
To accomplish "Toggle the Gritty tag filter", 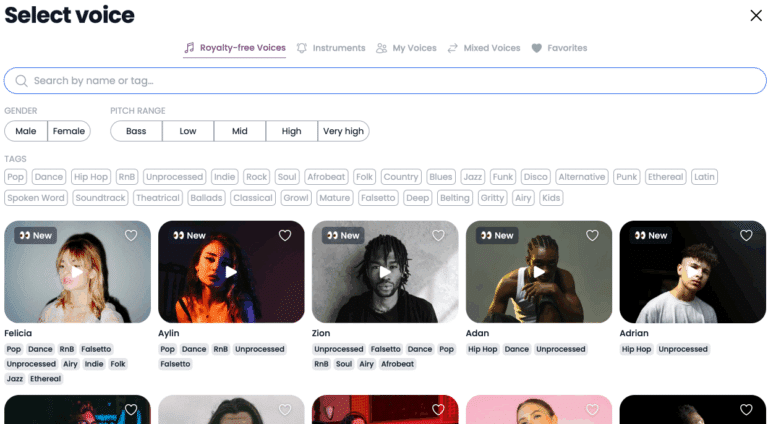I will point(492,198).
